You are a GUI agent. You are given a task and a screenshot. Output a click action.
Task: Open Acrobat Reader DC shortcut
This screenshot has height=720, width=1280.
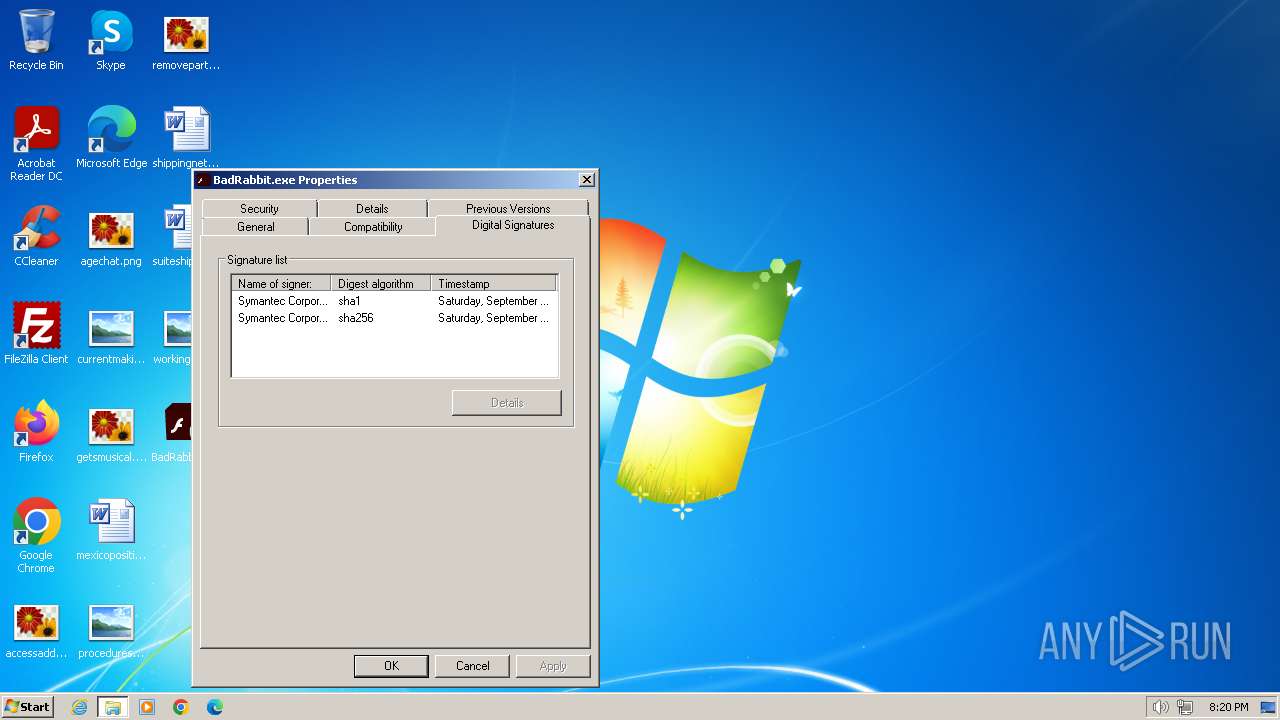[x=36, y=144]
